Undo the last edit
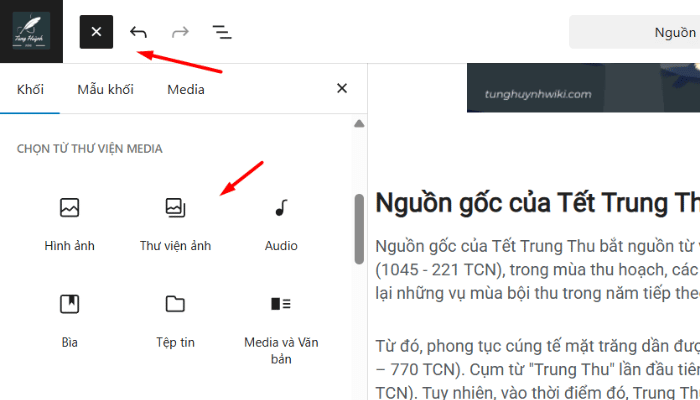This screenshot has width=700, height=400. click(x=138, y=32)
